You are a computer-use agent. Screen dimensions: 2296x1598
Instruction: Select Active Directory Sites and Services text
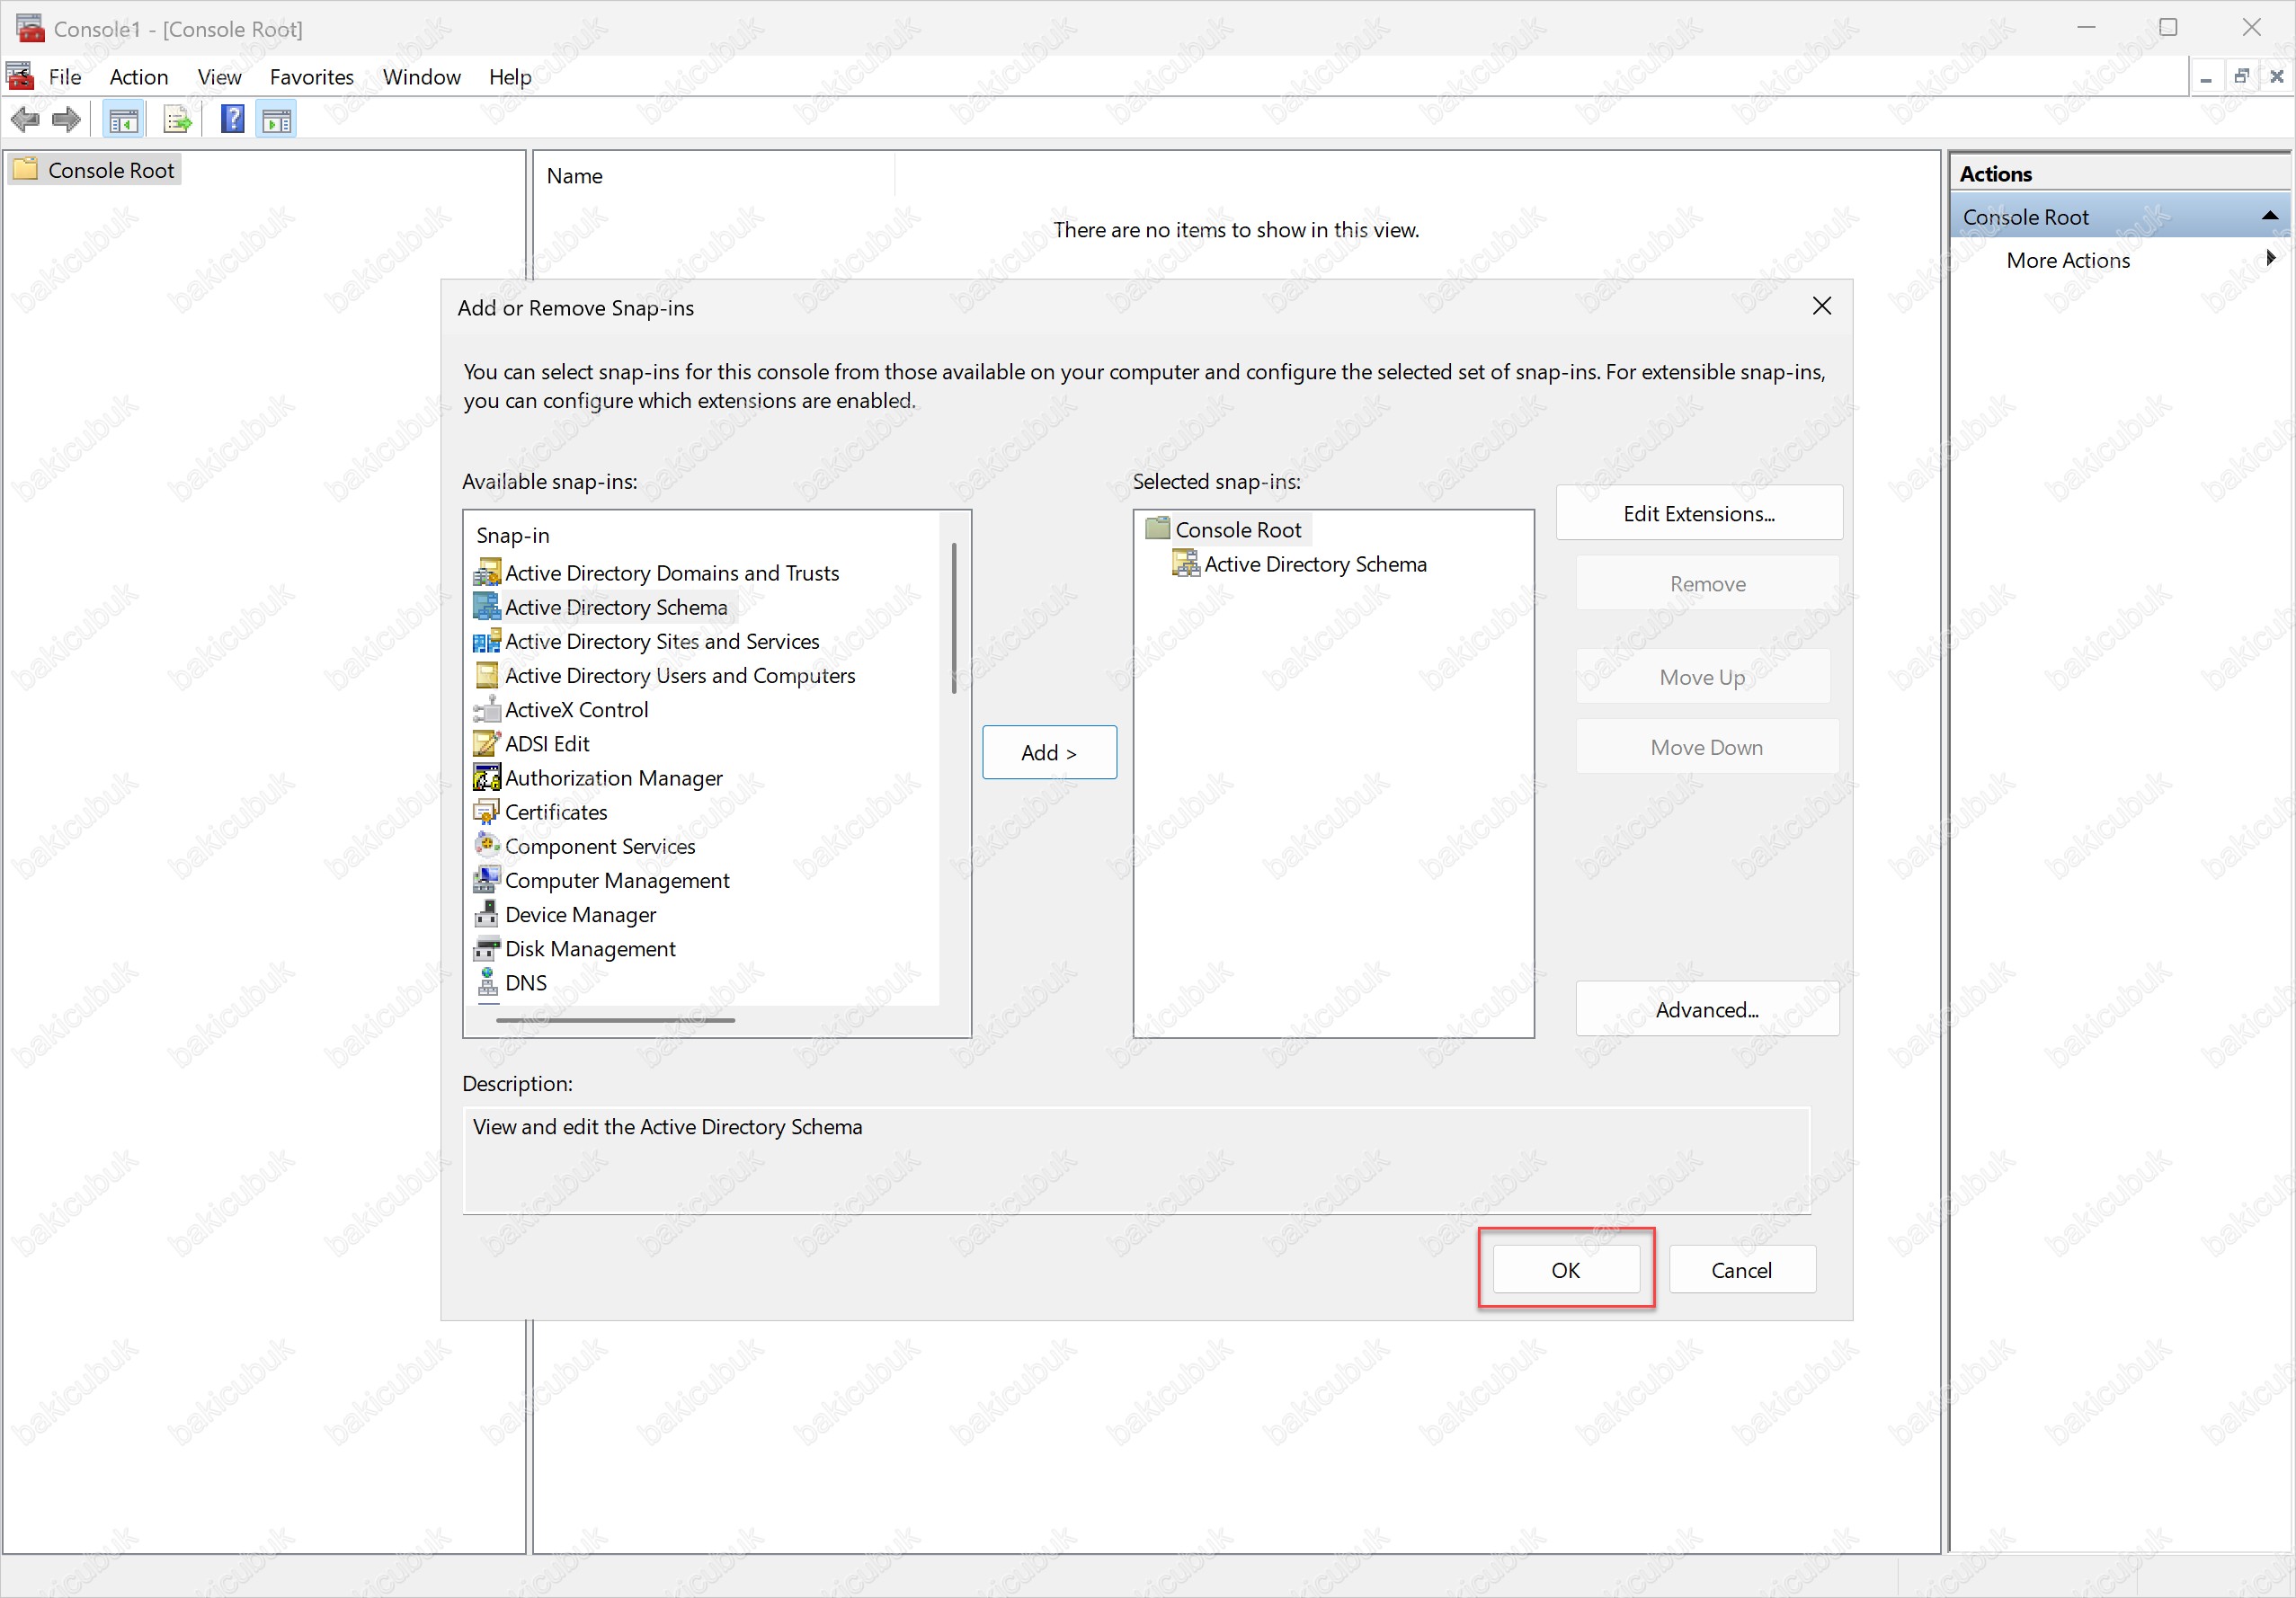point(662,641)
